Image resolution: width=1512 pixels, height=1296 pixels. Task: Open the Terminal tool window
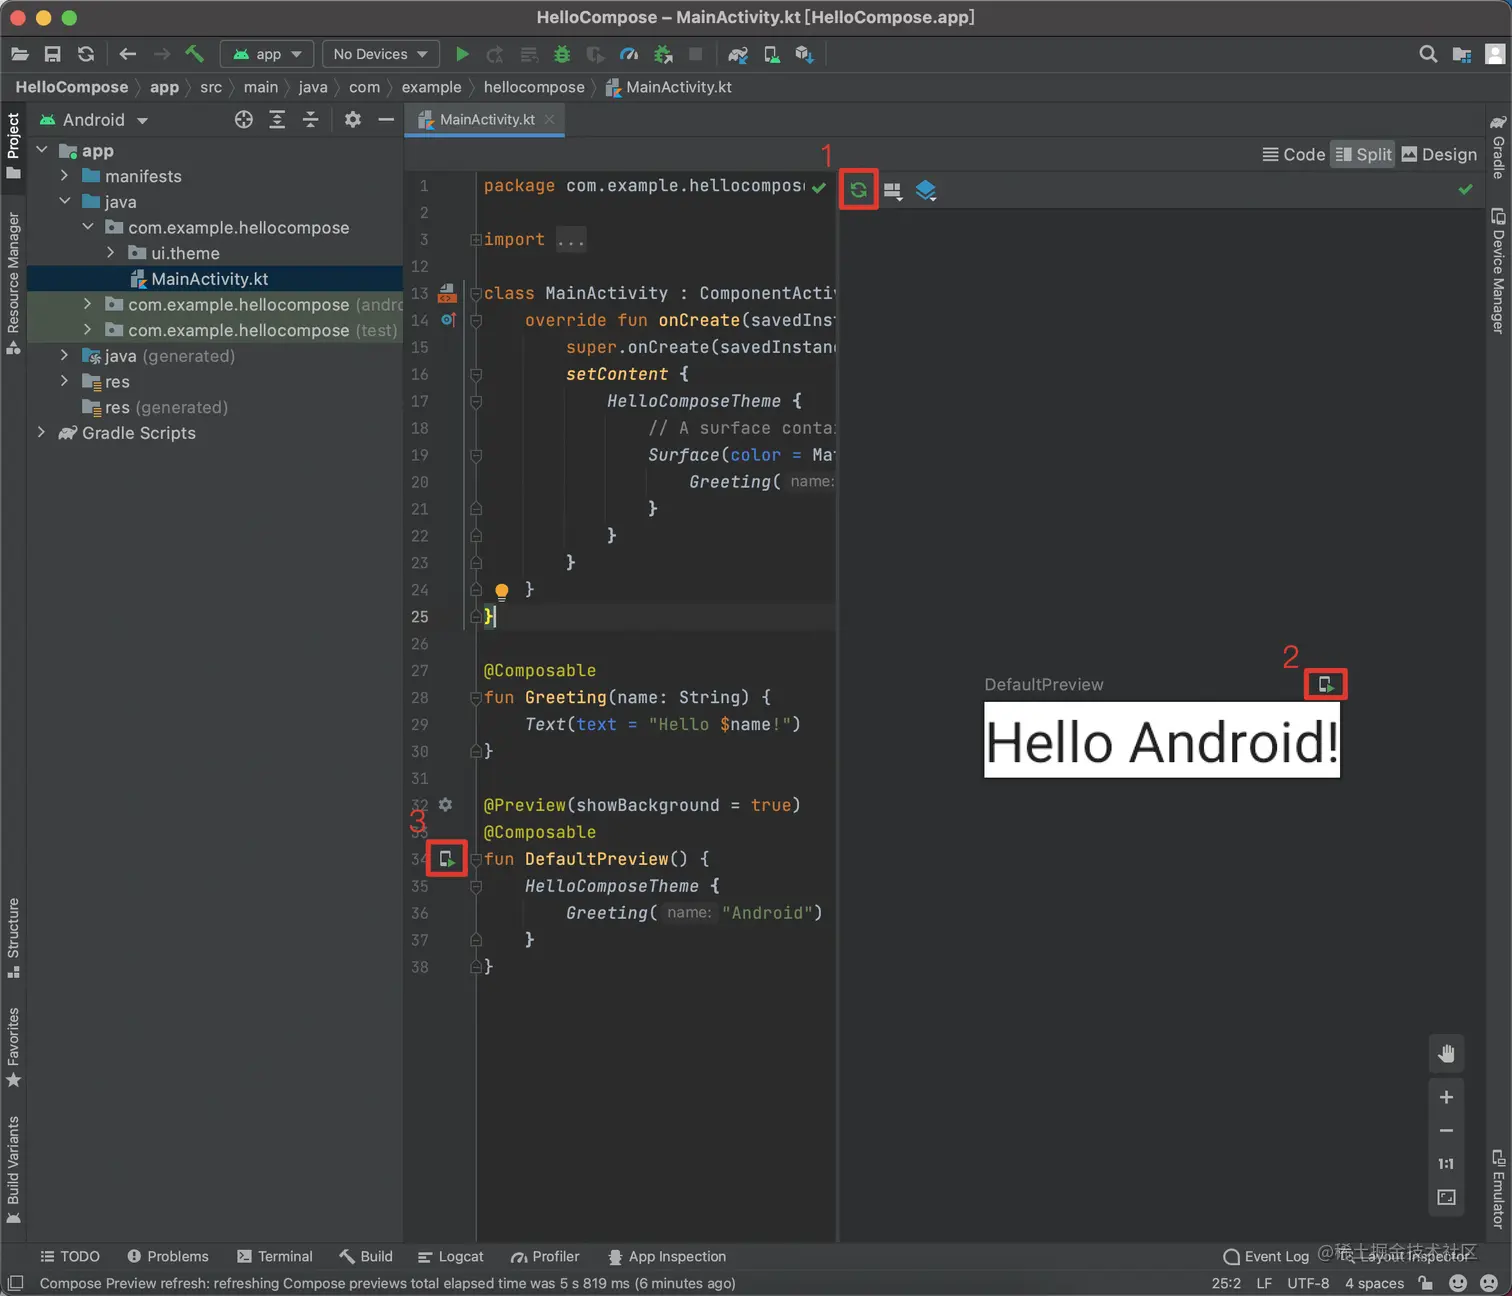[275, 1257]
